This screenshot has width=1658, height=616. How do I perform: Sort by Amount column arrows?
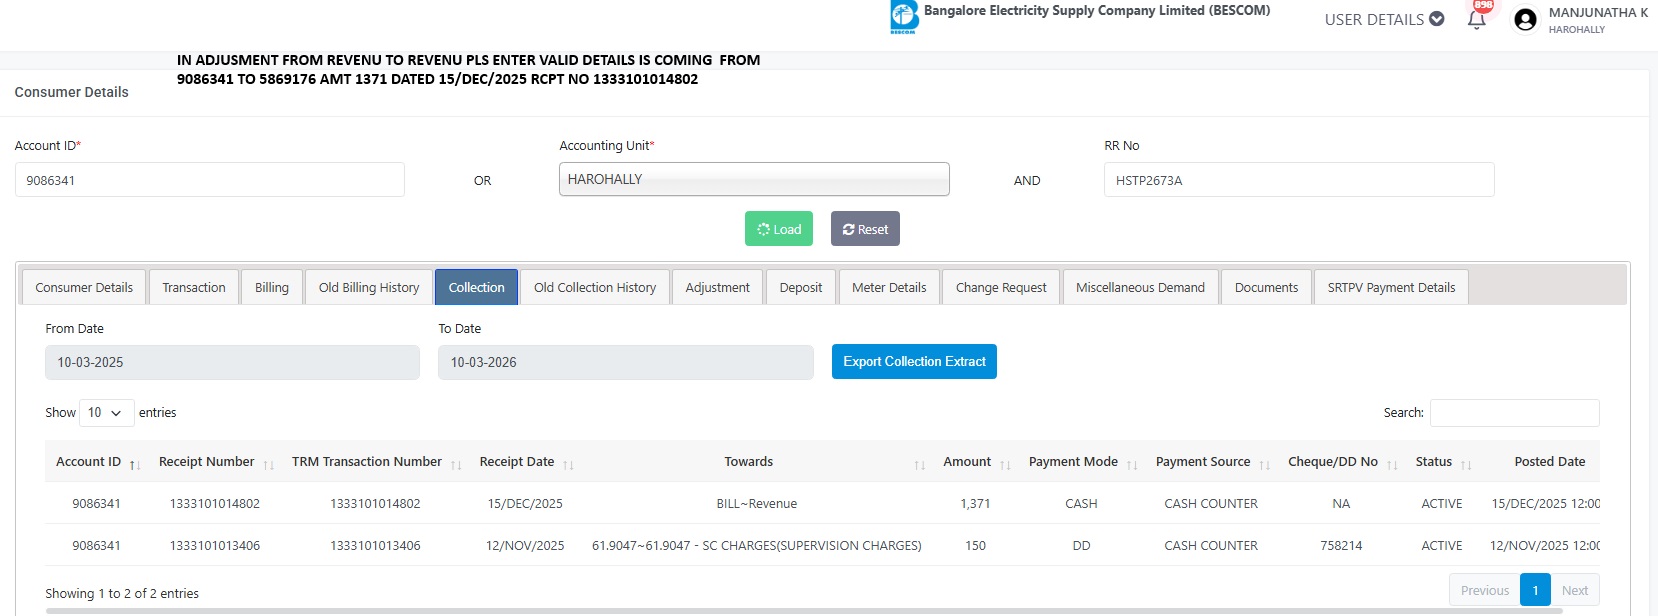tap(1005, 464)
